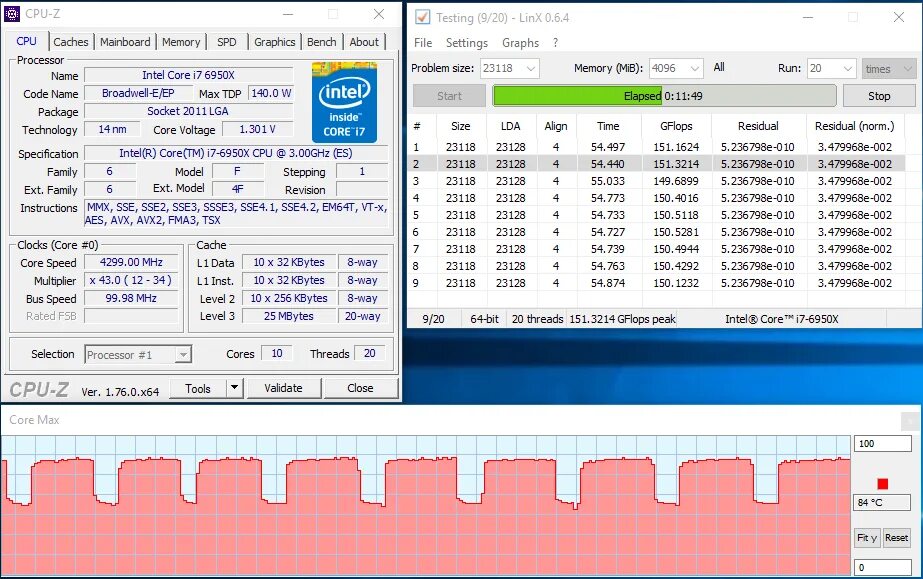
Task: Click the Intel Core i7 logo
Action: (x=344, y=102)
